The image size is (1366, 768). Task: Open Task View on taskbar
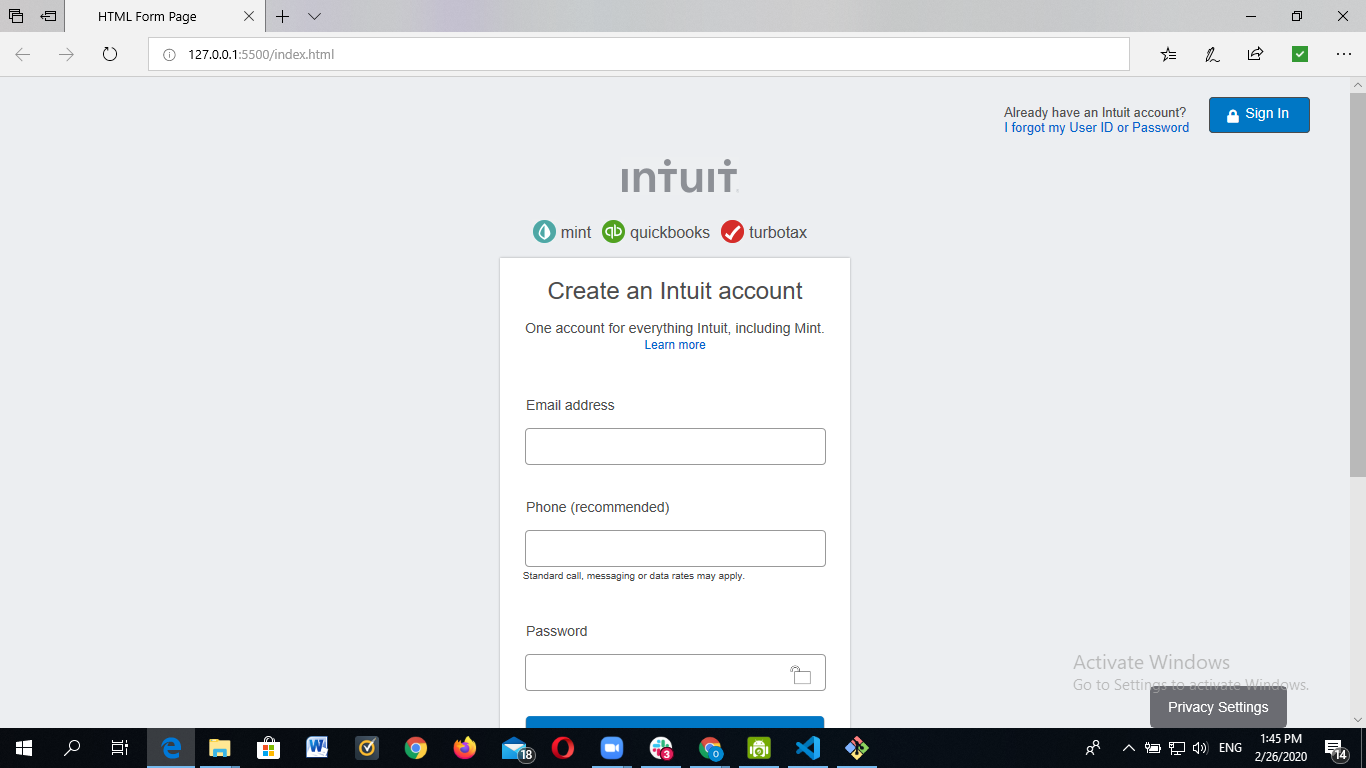click(120, 748)
